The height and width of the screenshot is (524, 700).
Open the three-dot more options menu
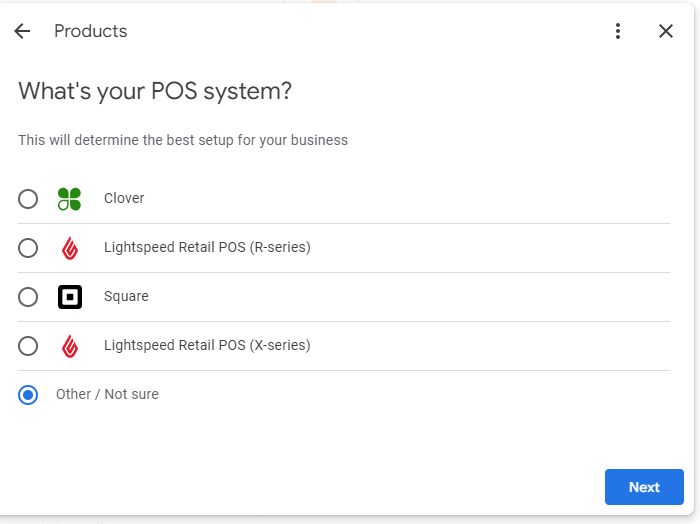[618, 31]
